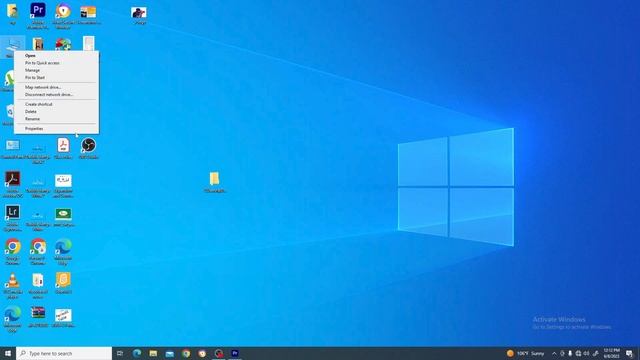Screen dimensions: 640x360
Task: Select the white PDF file icon on desktop
Action: [x=63, y=149]
